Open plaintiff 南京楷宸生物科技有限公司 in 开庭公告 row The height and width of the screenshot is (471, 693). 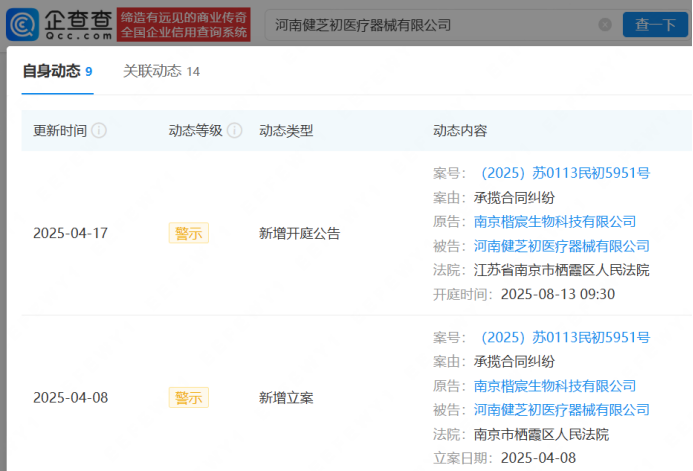click(x=554, y=221)
